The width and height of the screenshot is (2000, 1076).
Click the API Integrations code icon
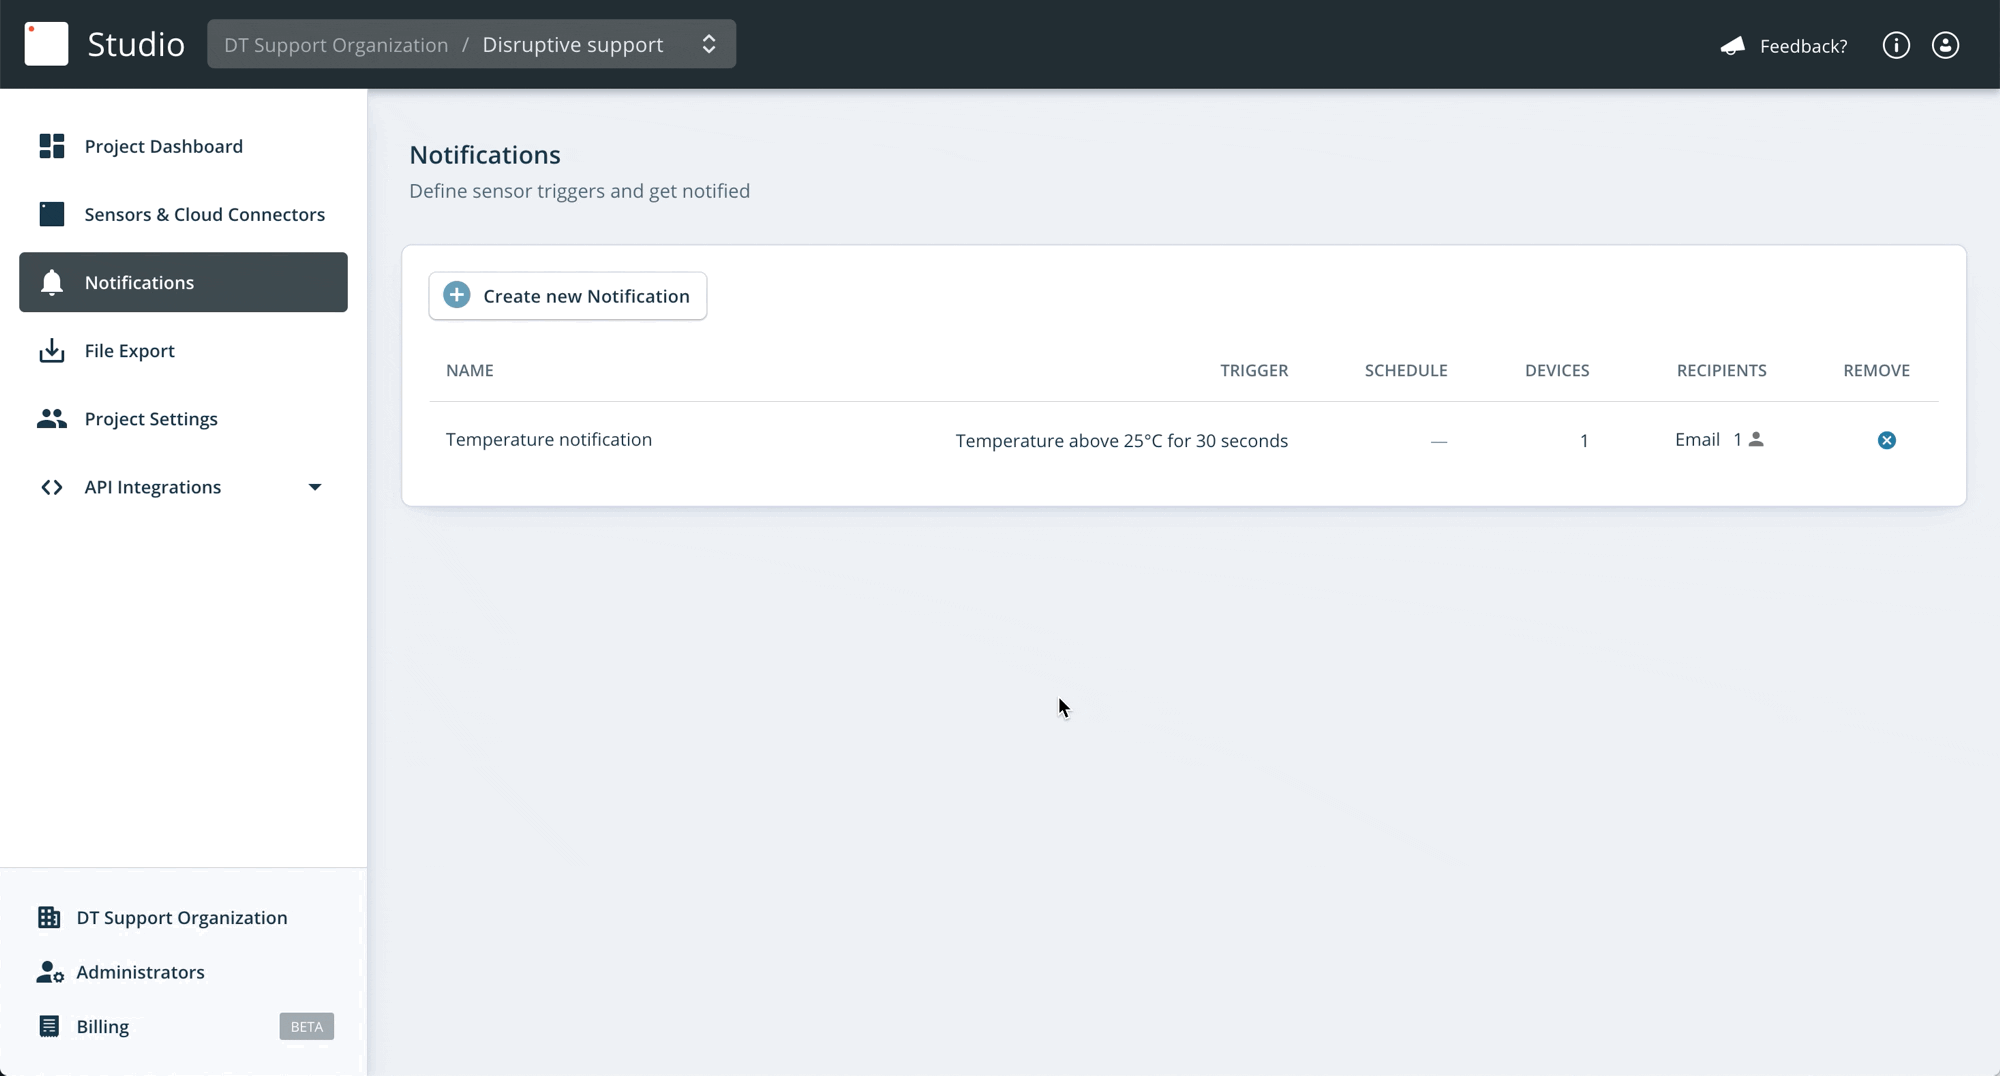52,487
